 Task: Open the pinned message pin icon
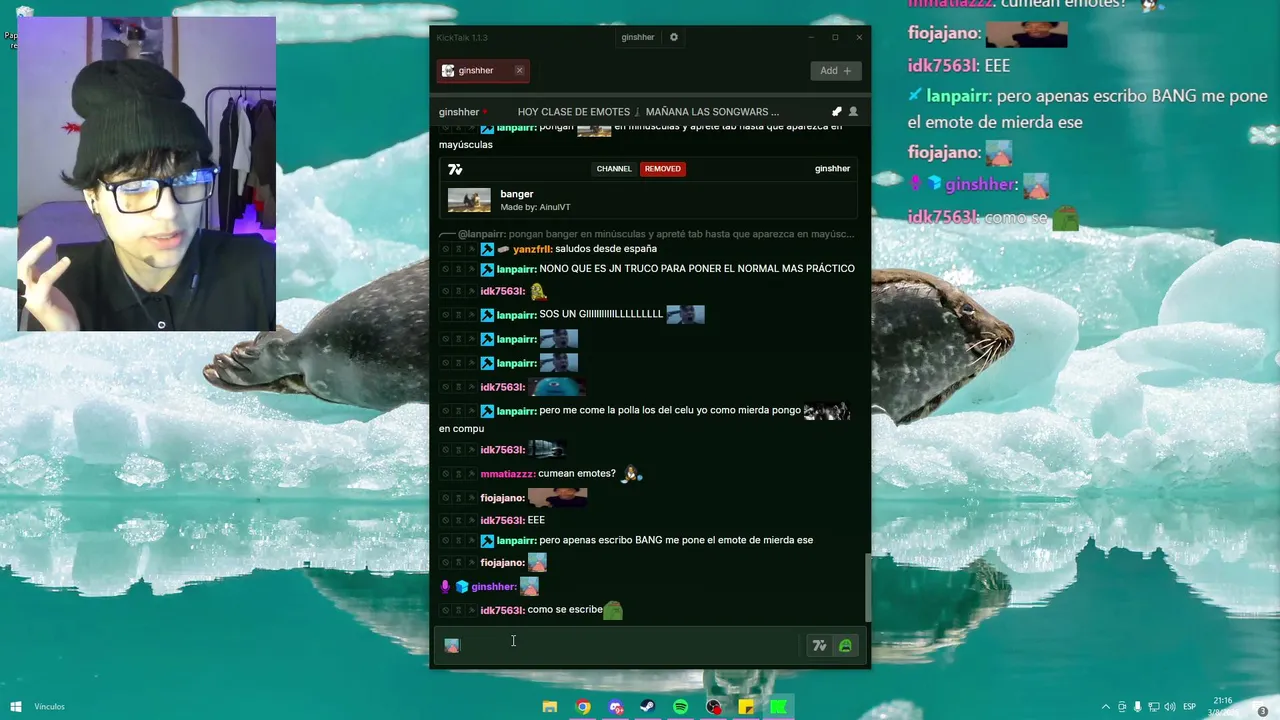837,112
